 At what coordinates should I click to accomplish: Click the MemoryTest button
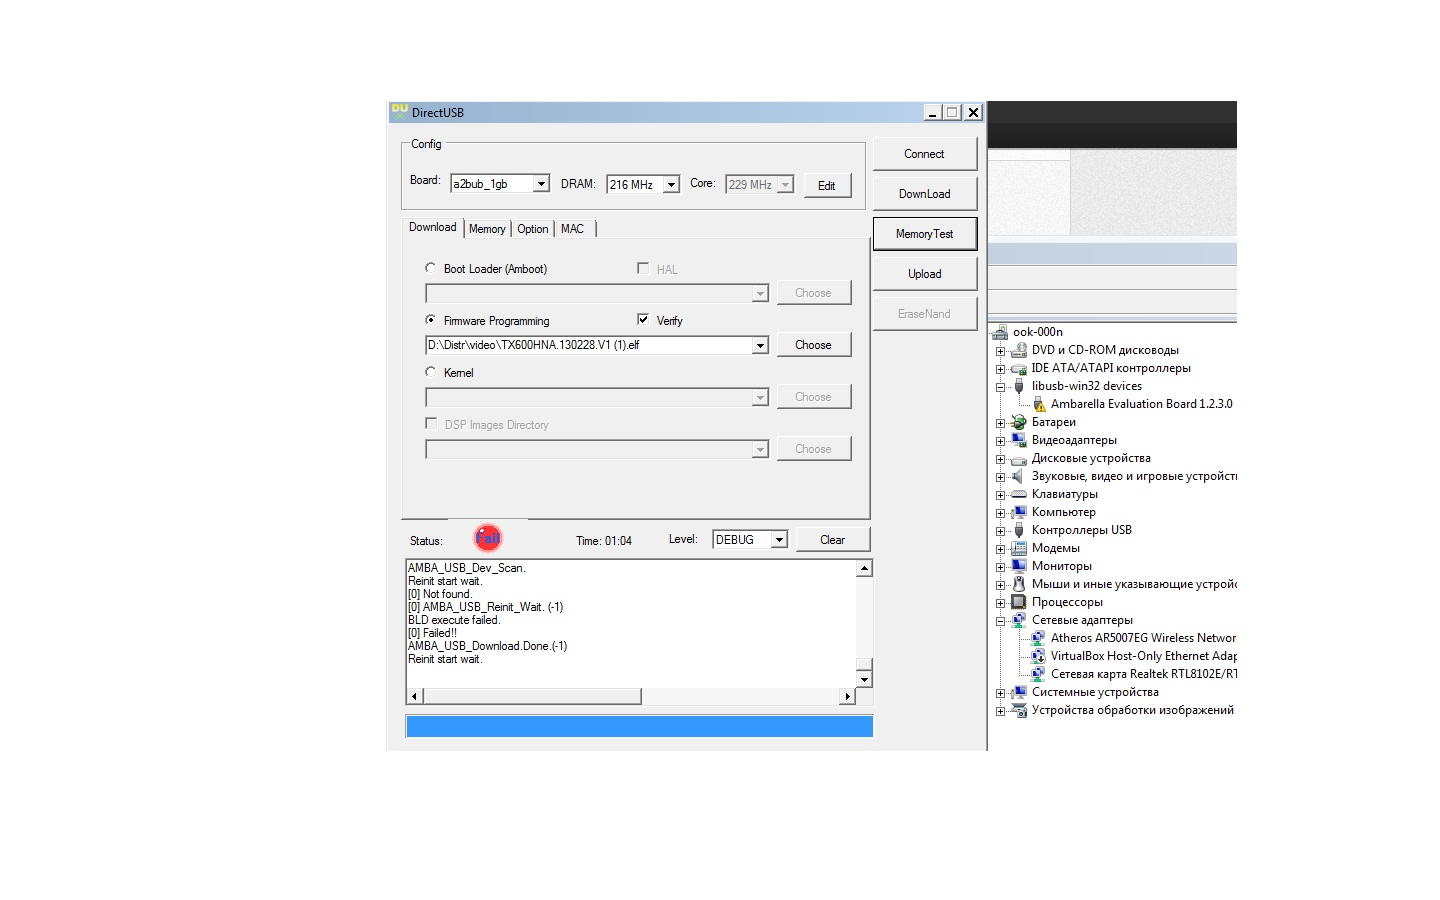924,234
